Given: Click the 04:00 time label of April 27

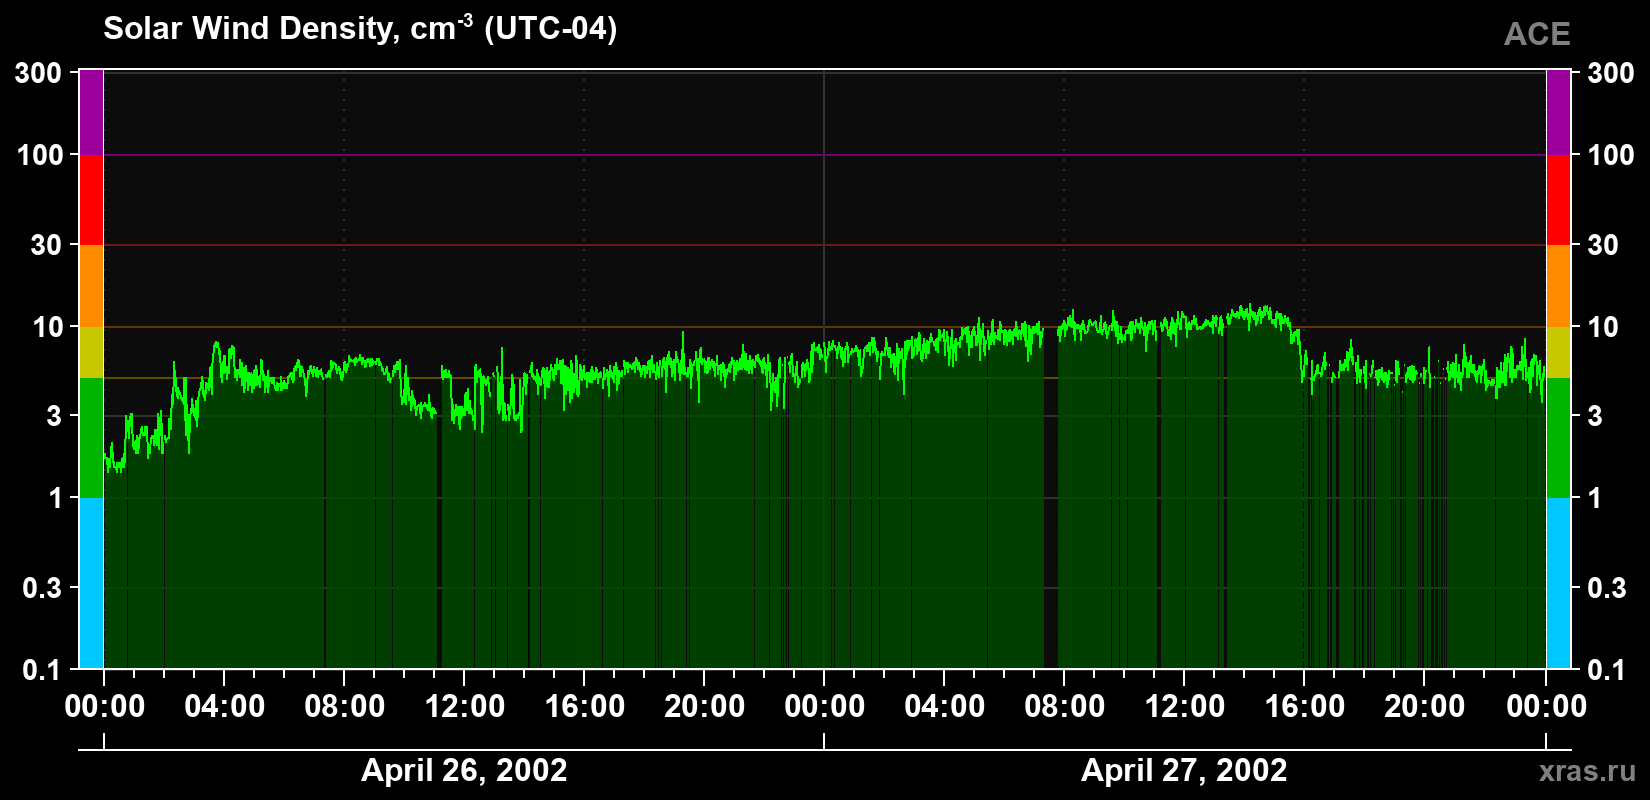Looking at the screenshot, I should 944,707.
